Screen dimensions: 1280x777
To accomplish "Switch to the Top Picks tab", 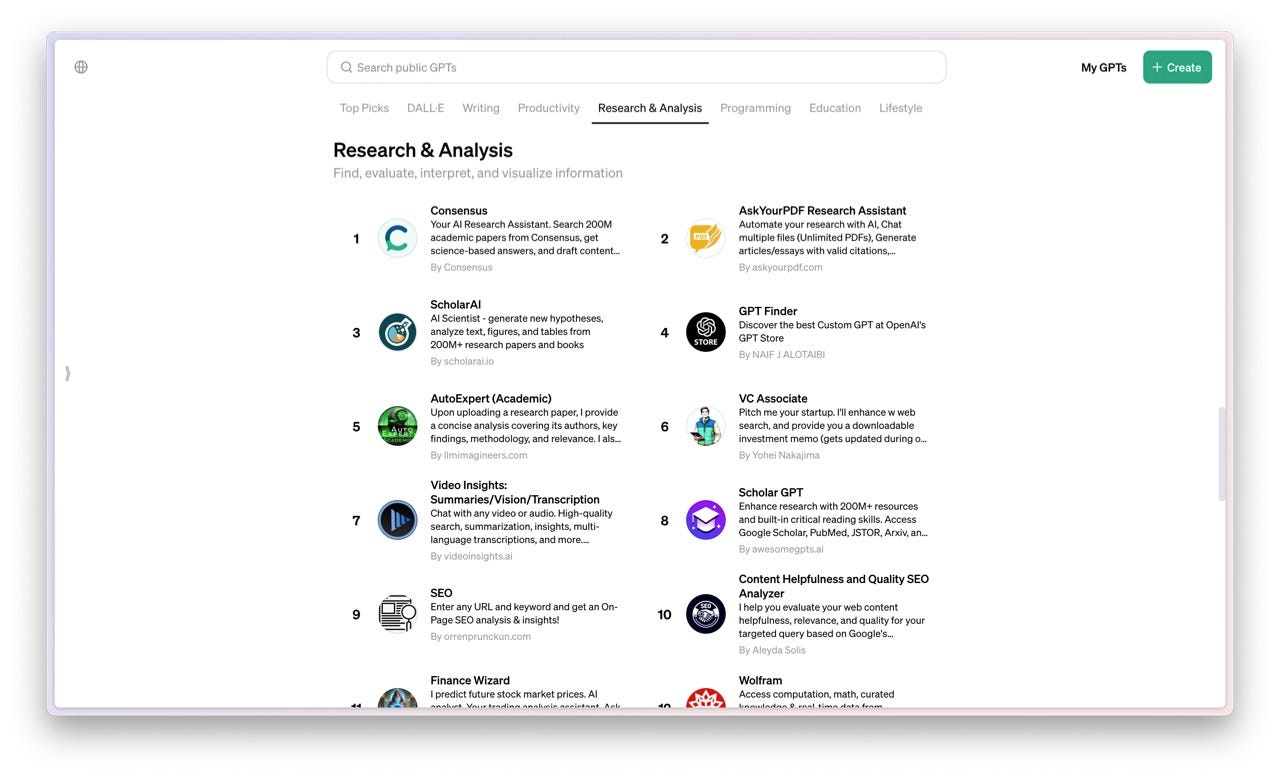I will click(364, 108).
